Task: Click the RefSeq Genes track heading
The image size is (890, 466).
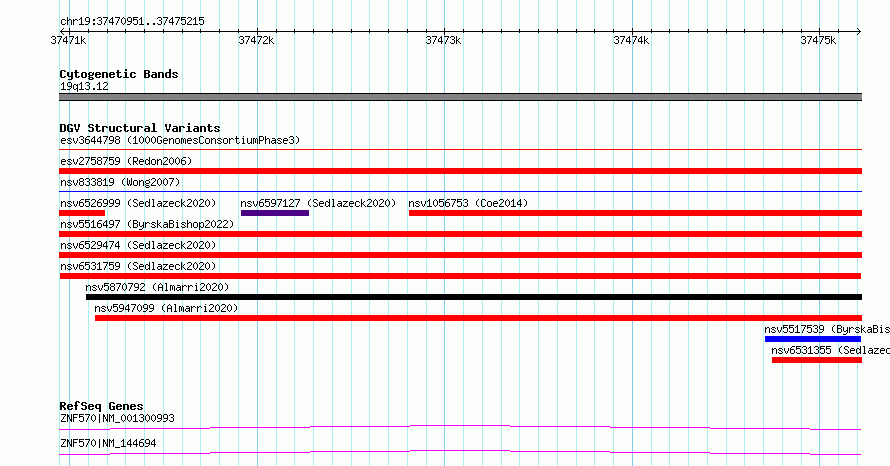Action: [x=101, y=406]
